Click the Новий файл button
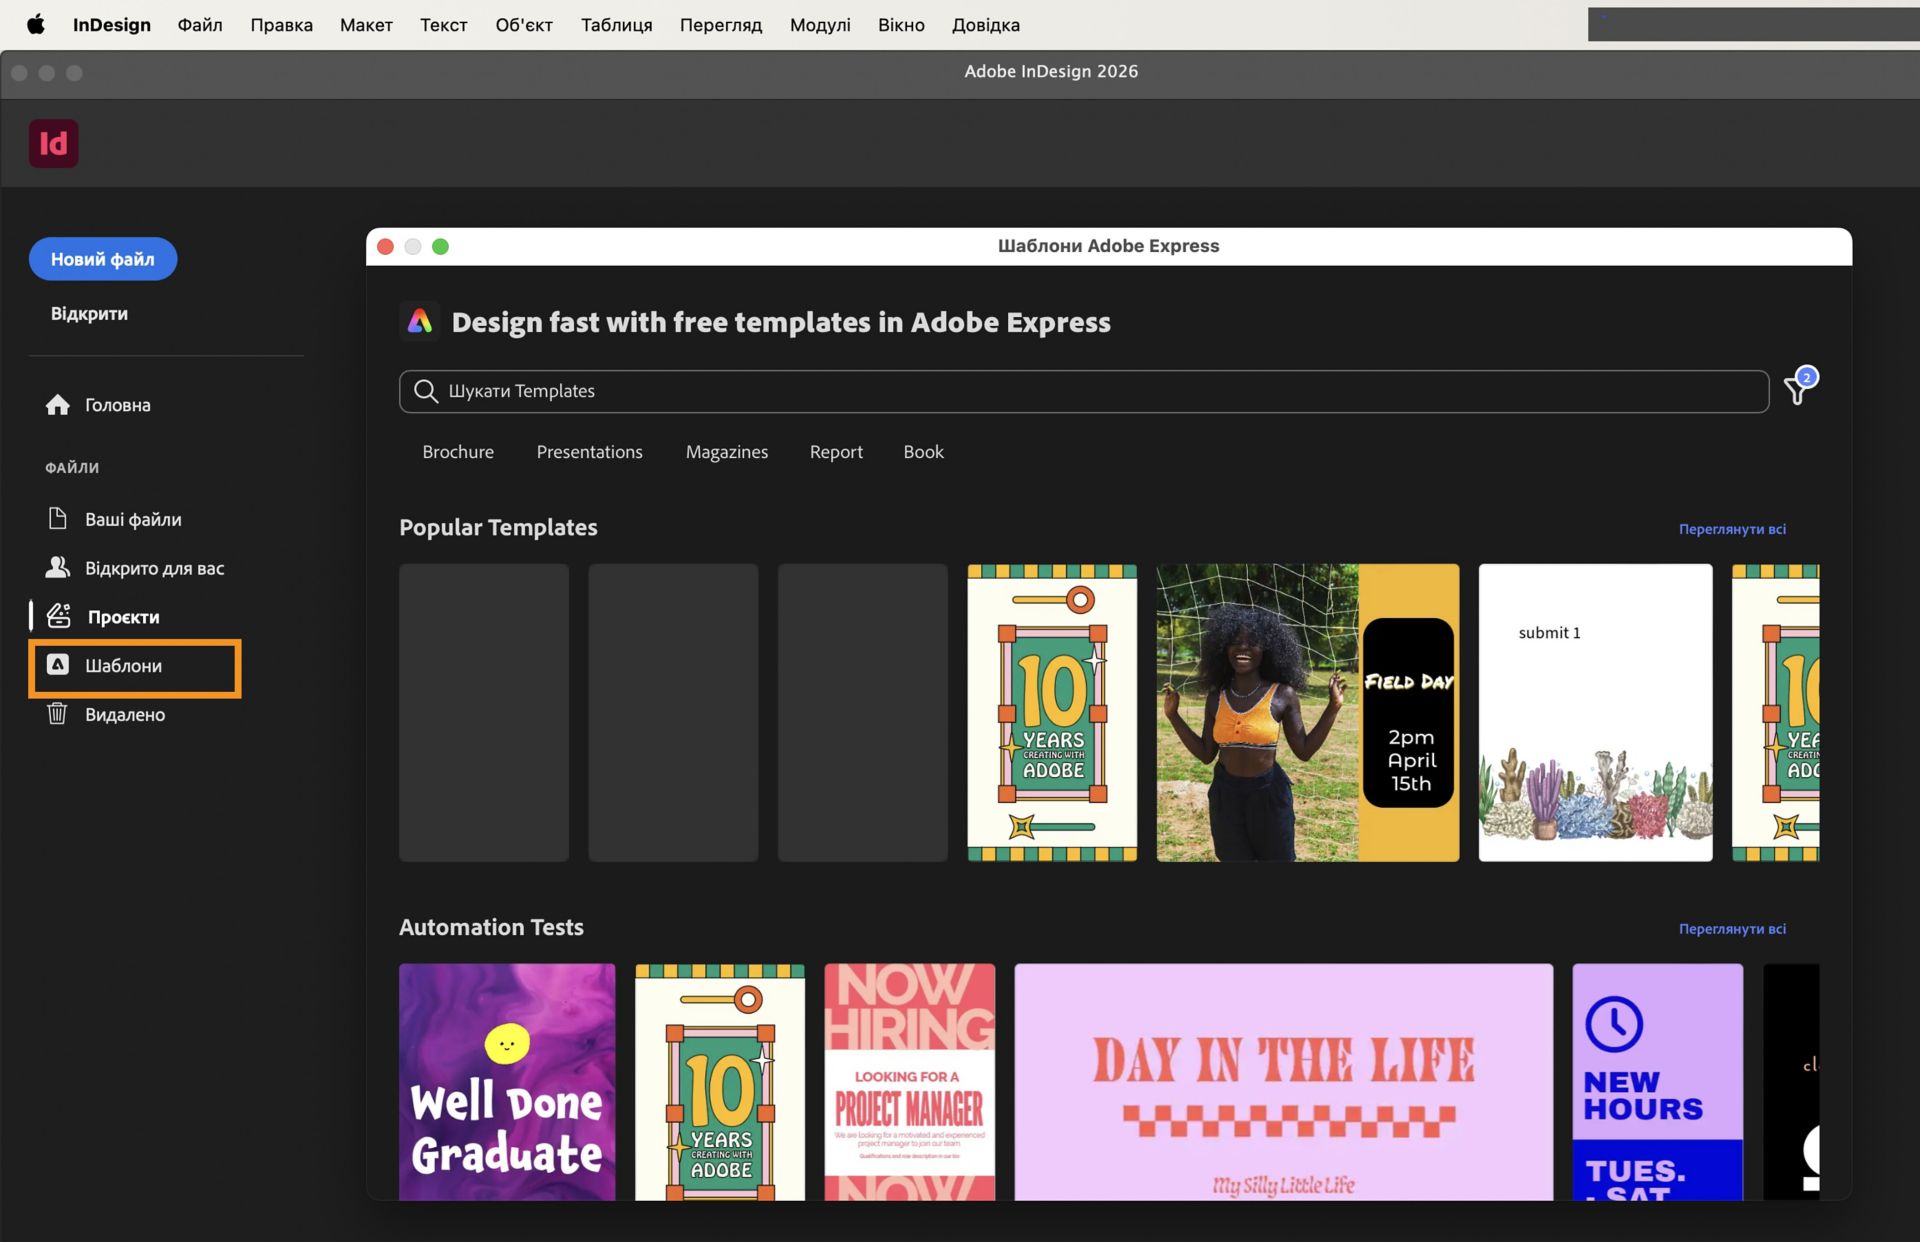Screen dimensions: 1920x1242 [102, 258]
